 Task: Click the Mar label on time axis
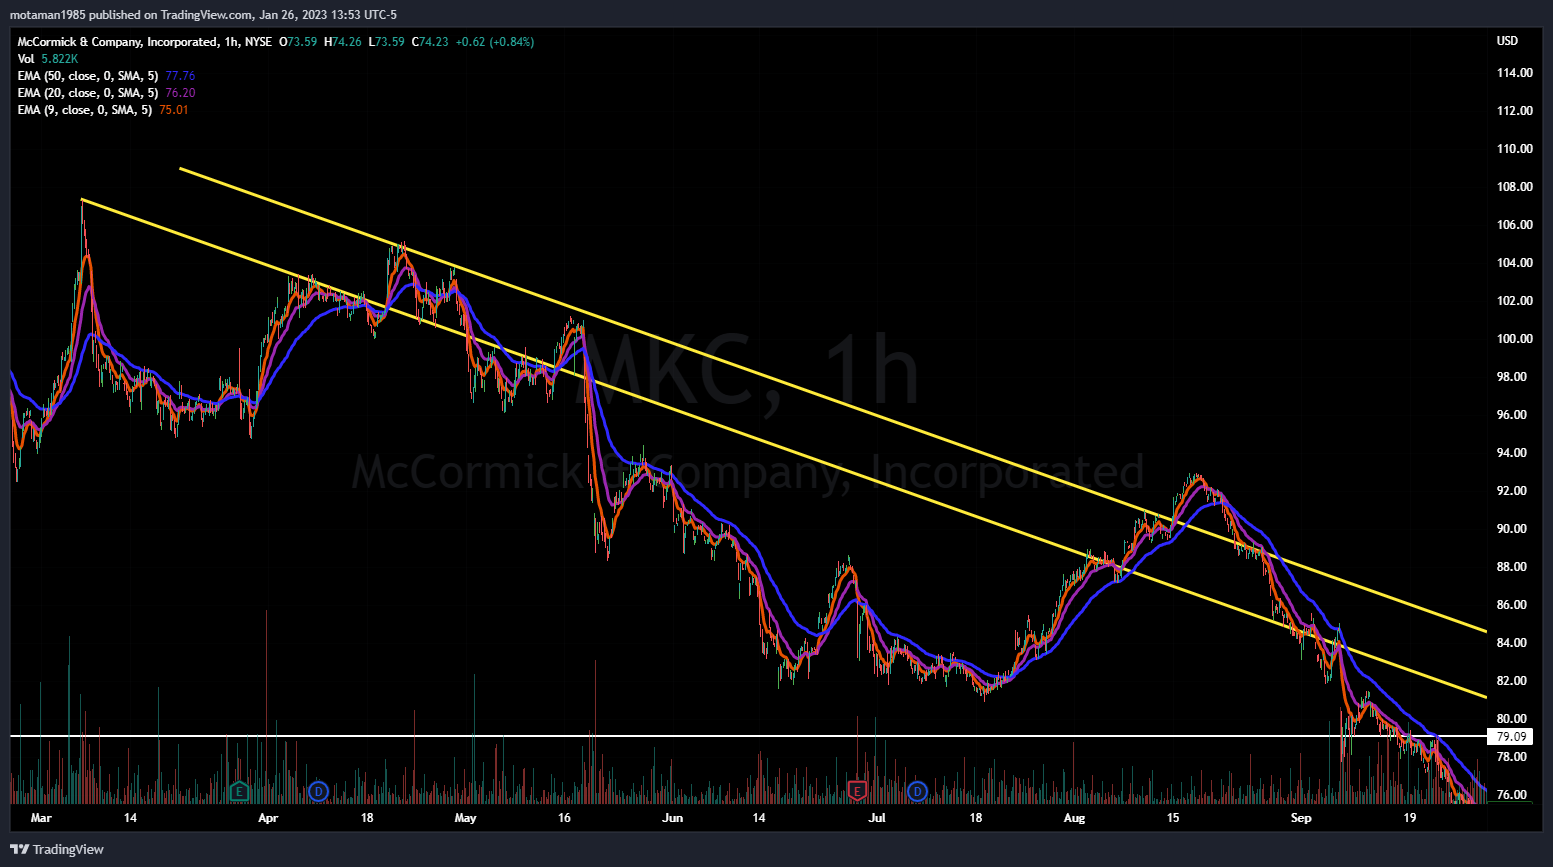pos(41,818)
